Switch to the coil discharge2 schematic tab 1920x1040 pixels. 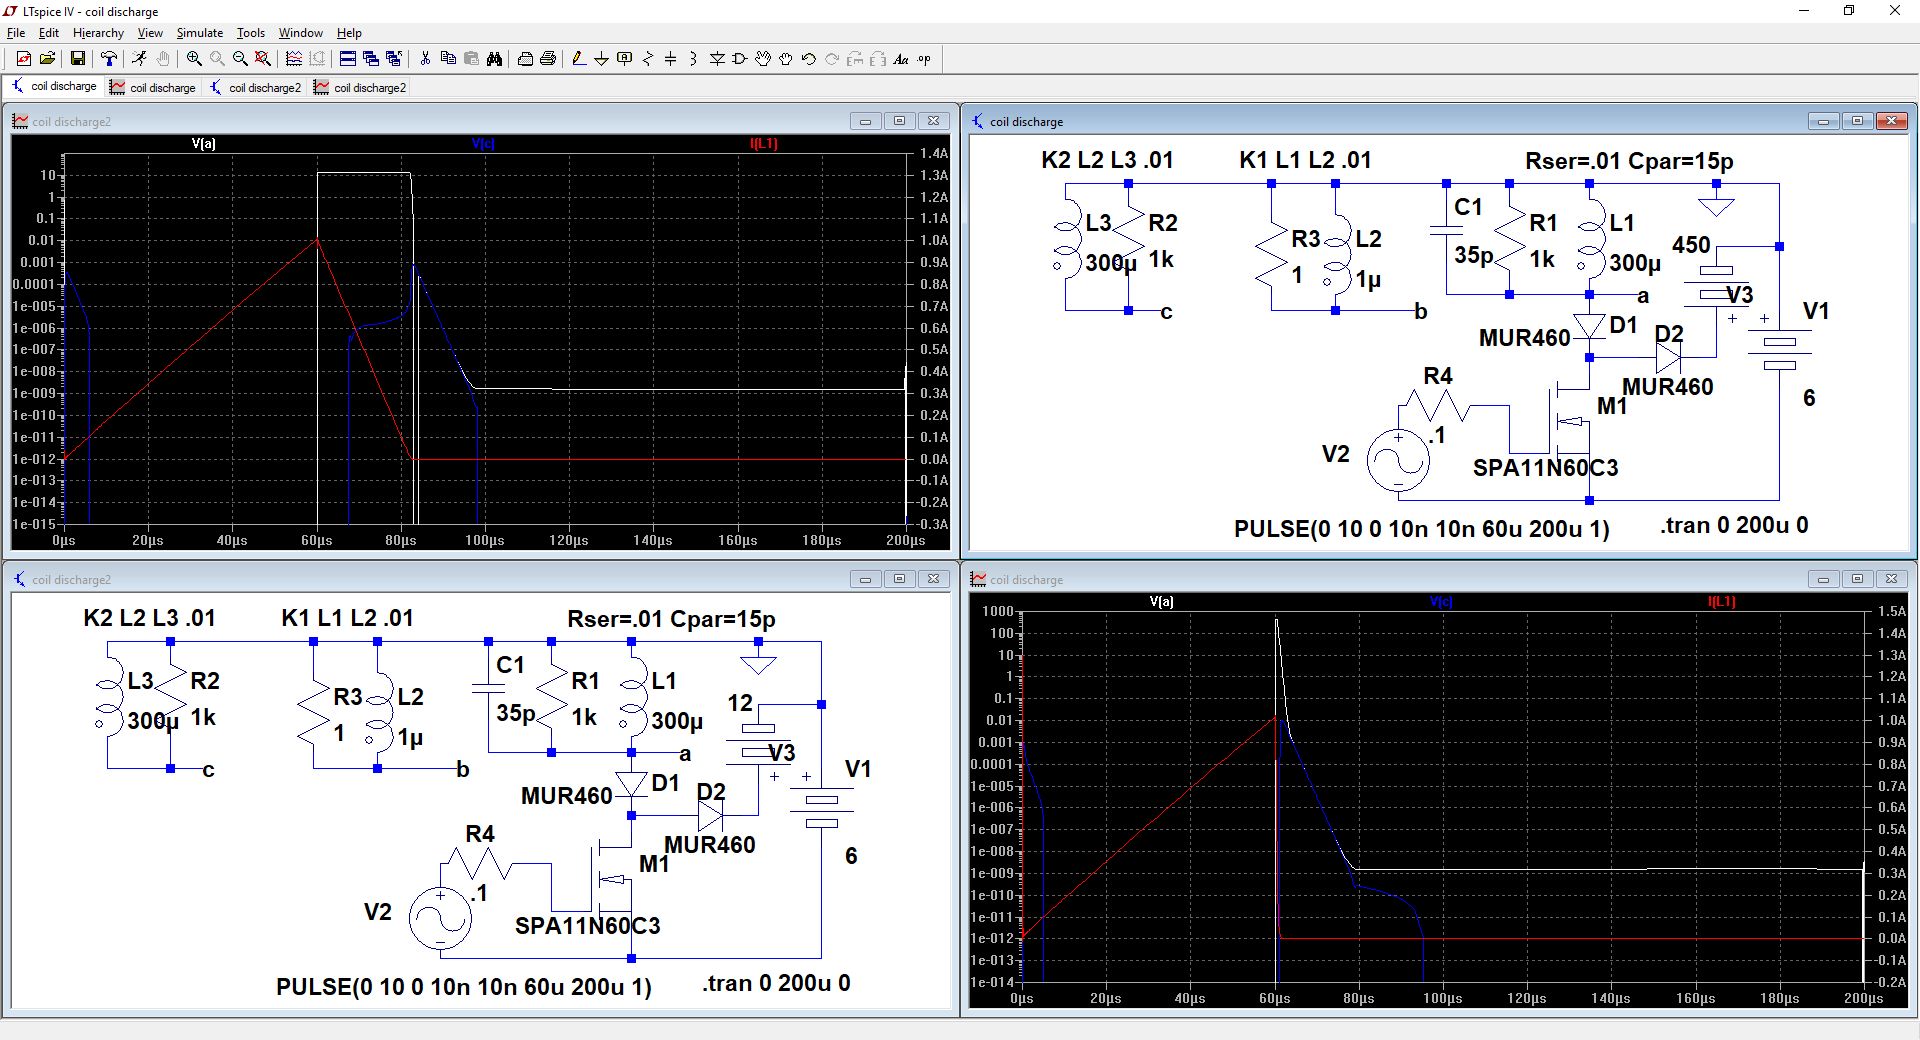pos(255,88)
